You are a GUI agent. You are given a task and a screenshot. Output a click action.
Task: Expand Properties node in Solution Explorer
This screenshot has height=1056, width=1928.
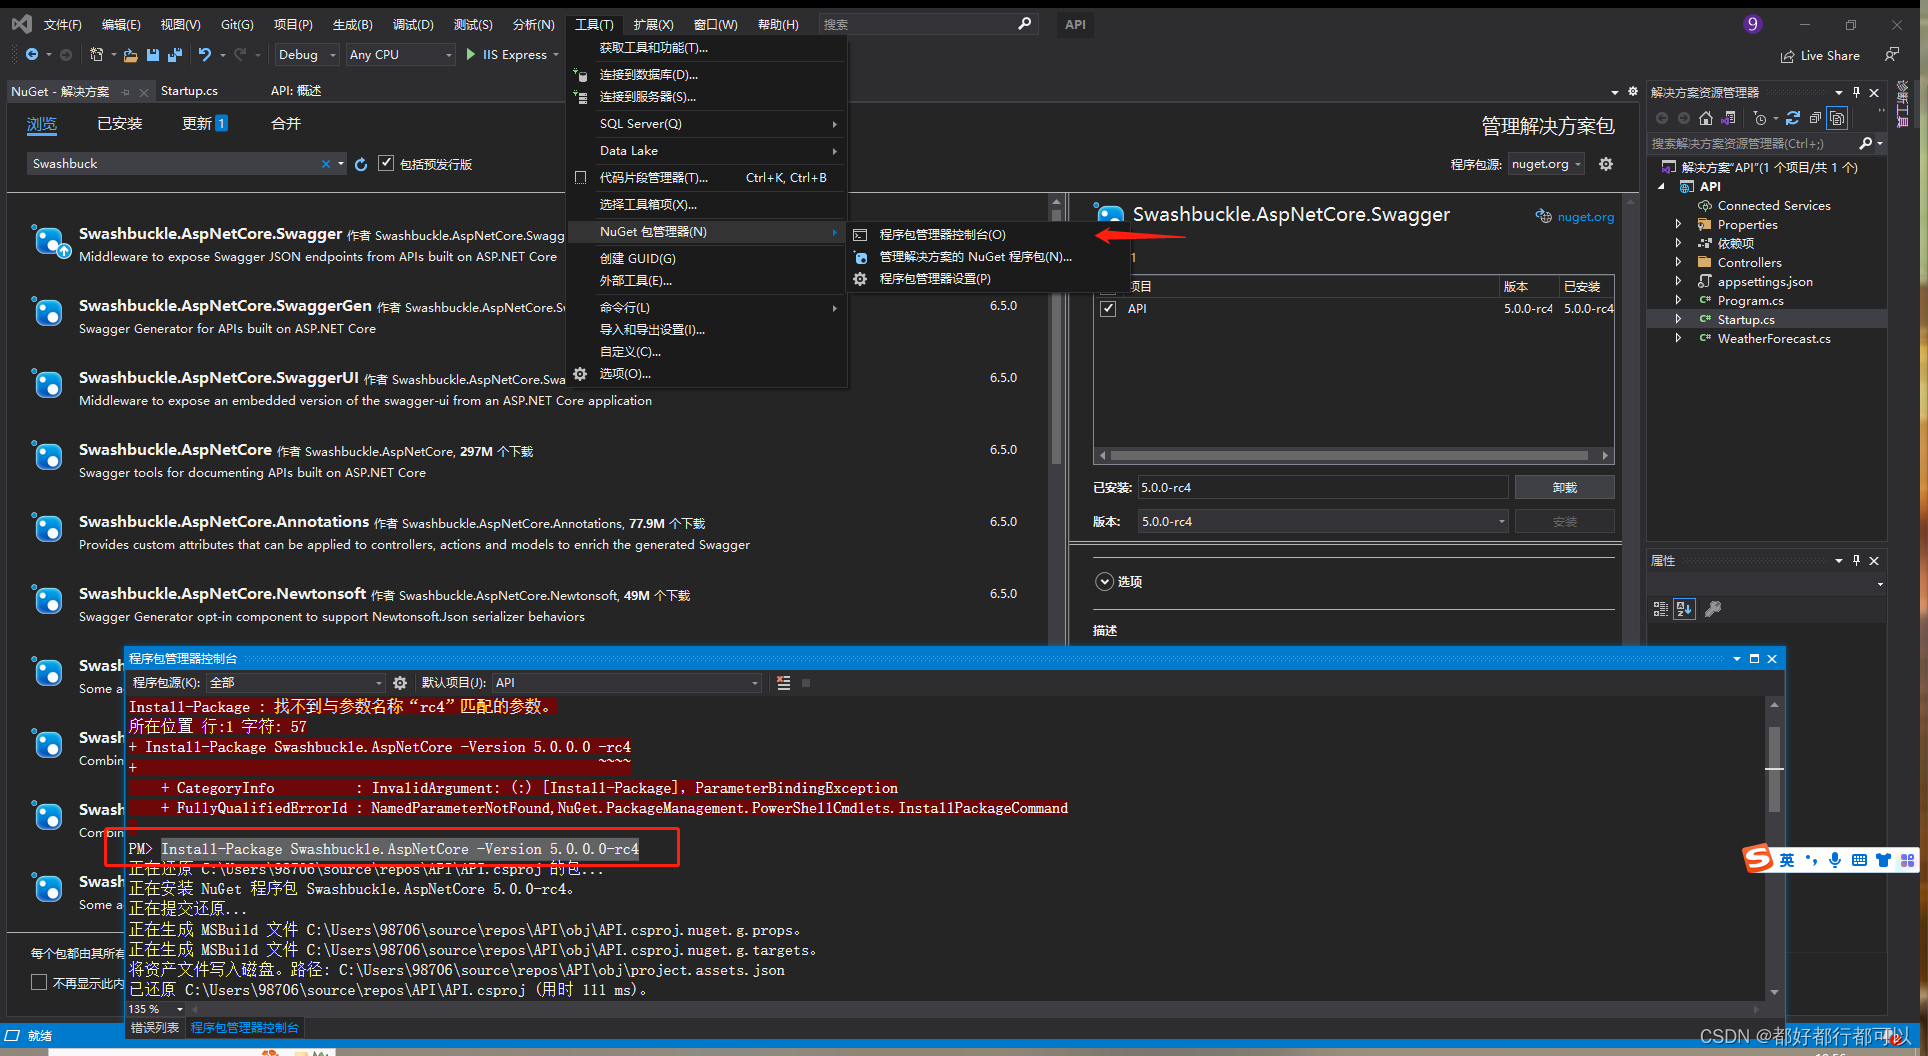(x=1678, y=224)
